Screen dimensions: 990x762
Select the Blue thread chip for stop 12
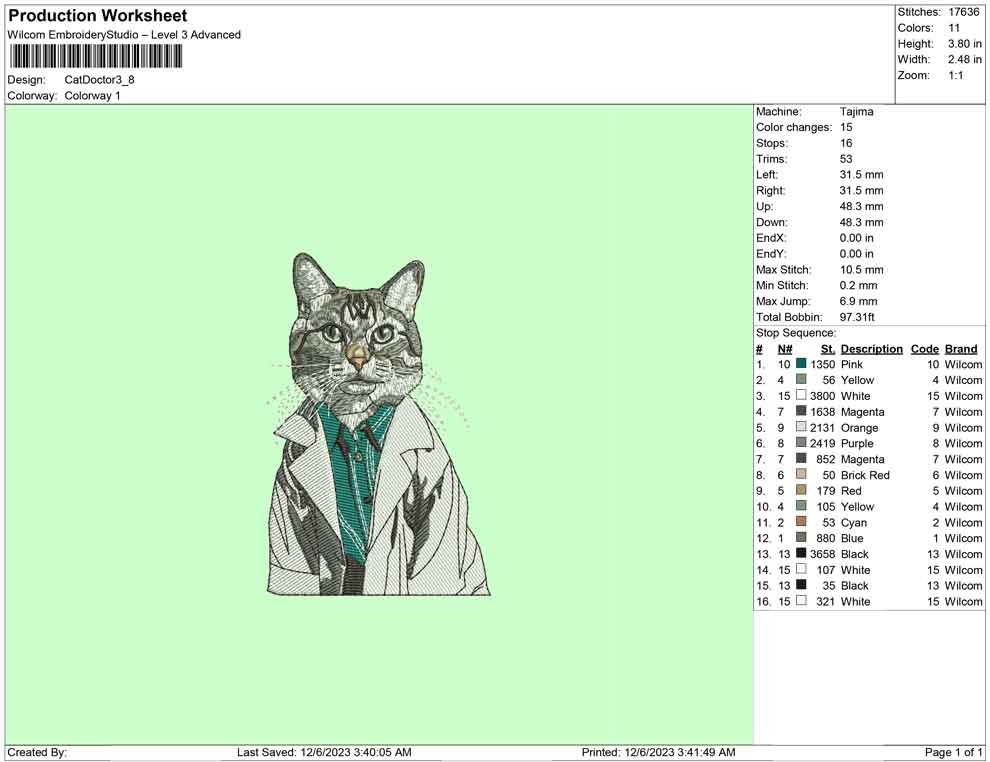800,538
